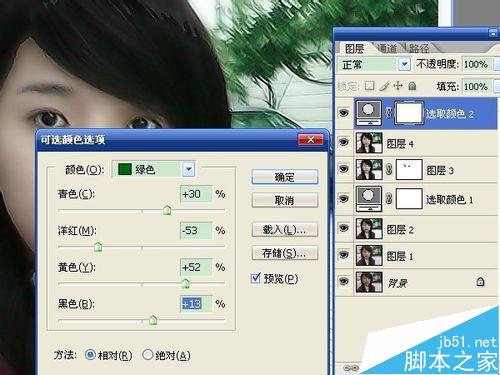This screenshot has height=375, width=500.
Task: Toggle lock position move icon
Action: [398, 86]
